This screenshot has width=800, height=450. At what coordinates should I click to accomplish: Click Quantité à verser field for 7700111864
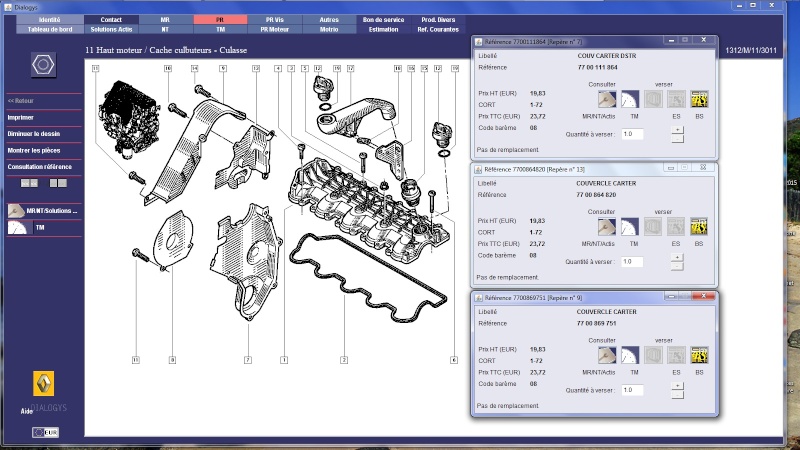click(x=632, y=134)
